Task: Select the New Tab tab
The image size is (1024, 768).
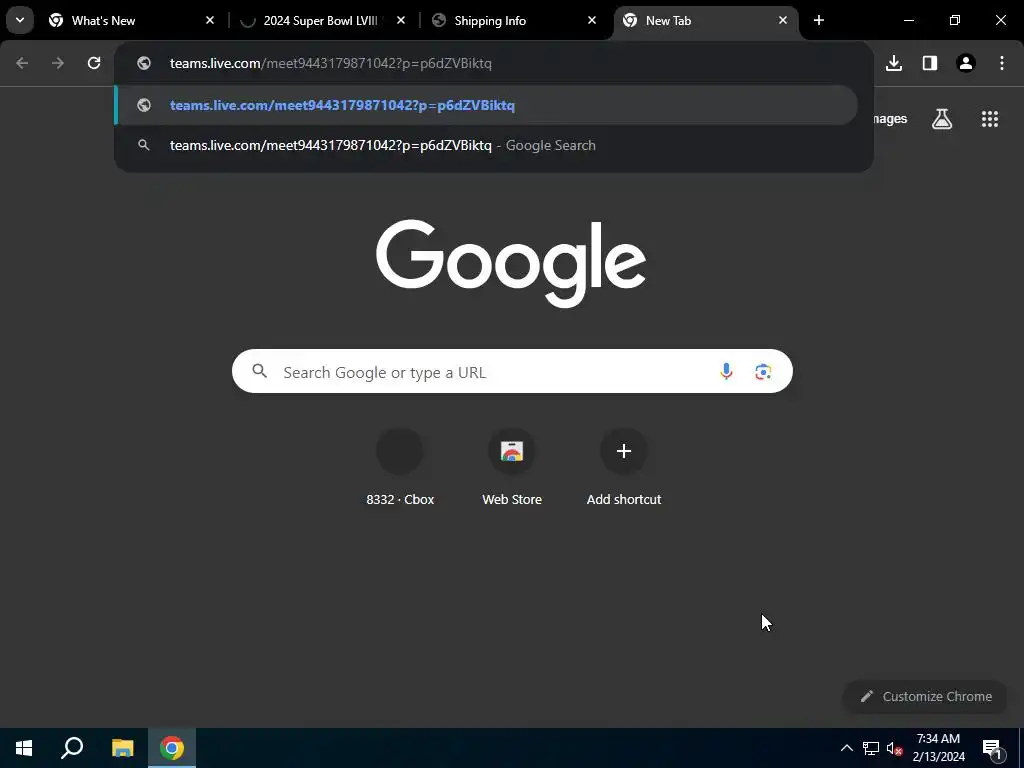Action: click(x=705, y=20)
